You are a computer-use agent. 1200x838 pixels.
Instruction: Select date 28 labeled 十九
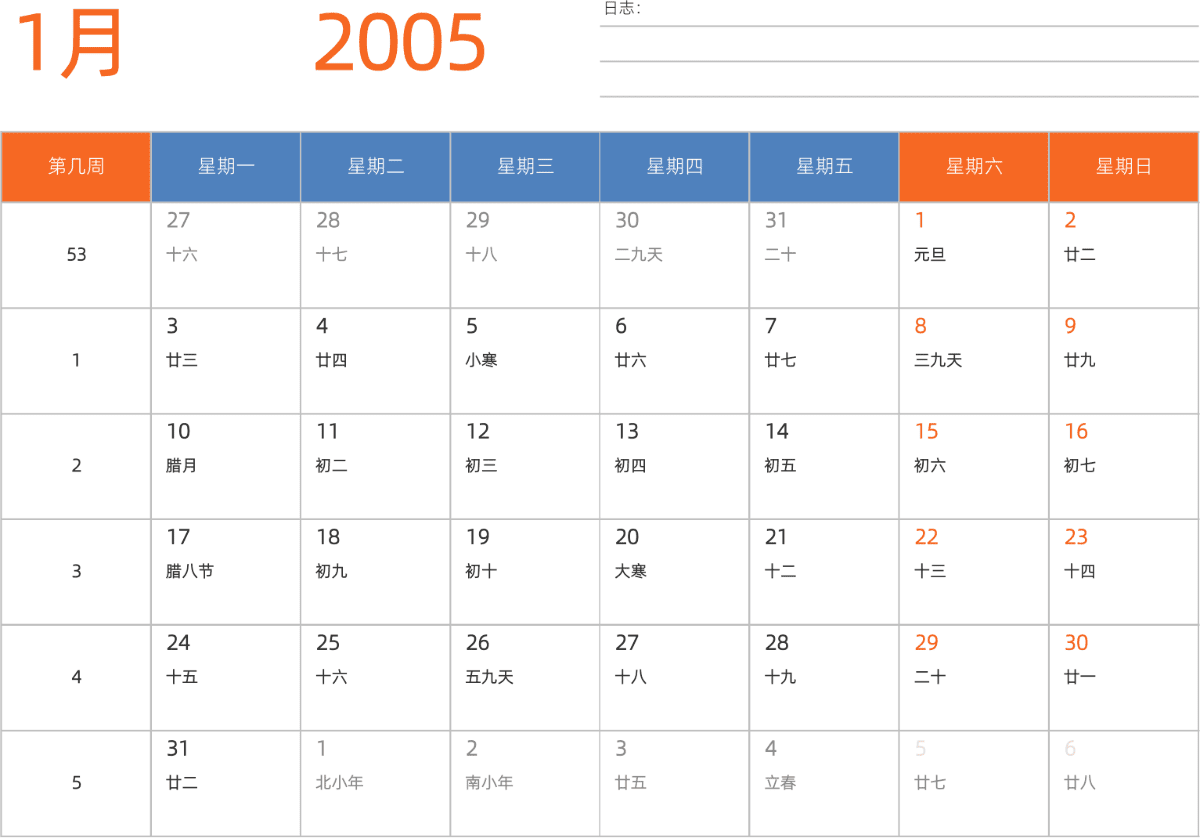[824, 678]
